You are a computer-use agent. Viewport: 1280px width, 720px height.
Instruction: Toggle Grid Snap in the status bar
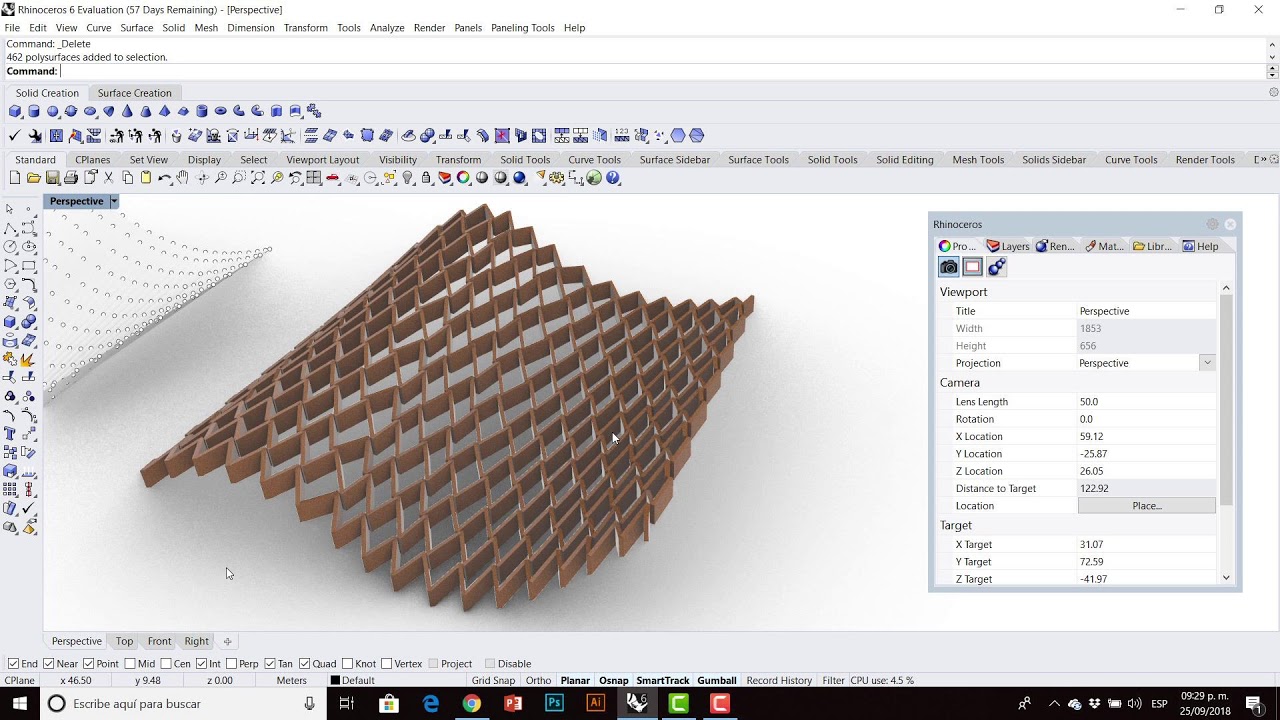493,681
